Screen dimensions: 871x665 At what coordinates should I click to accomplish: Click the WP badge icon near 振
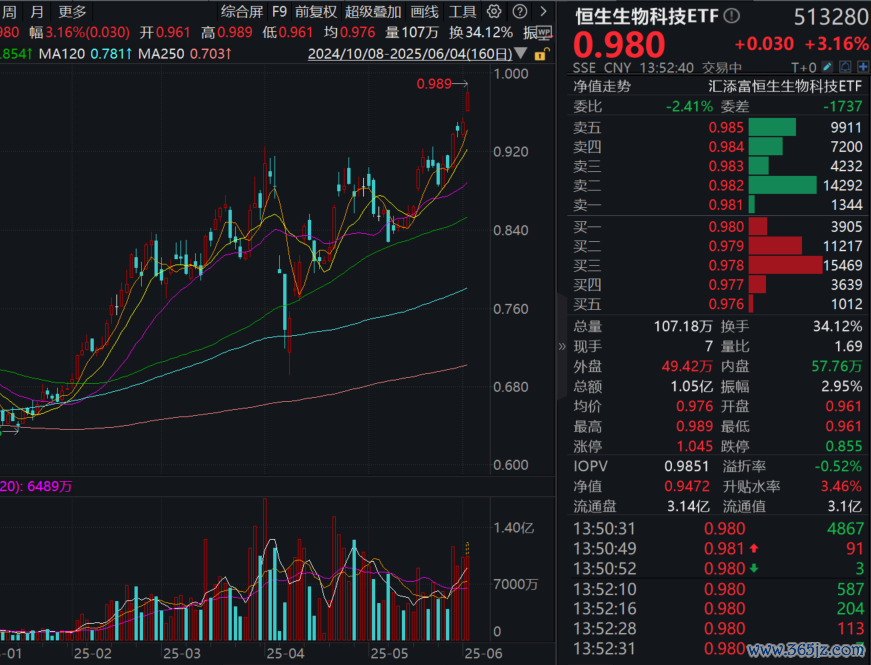click(543, 32)
